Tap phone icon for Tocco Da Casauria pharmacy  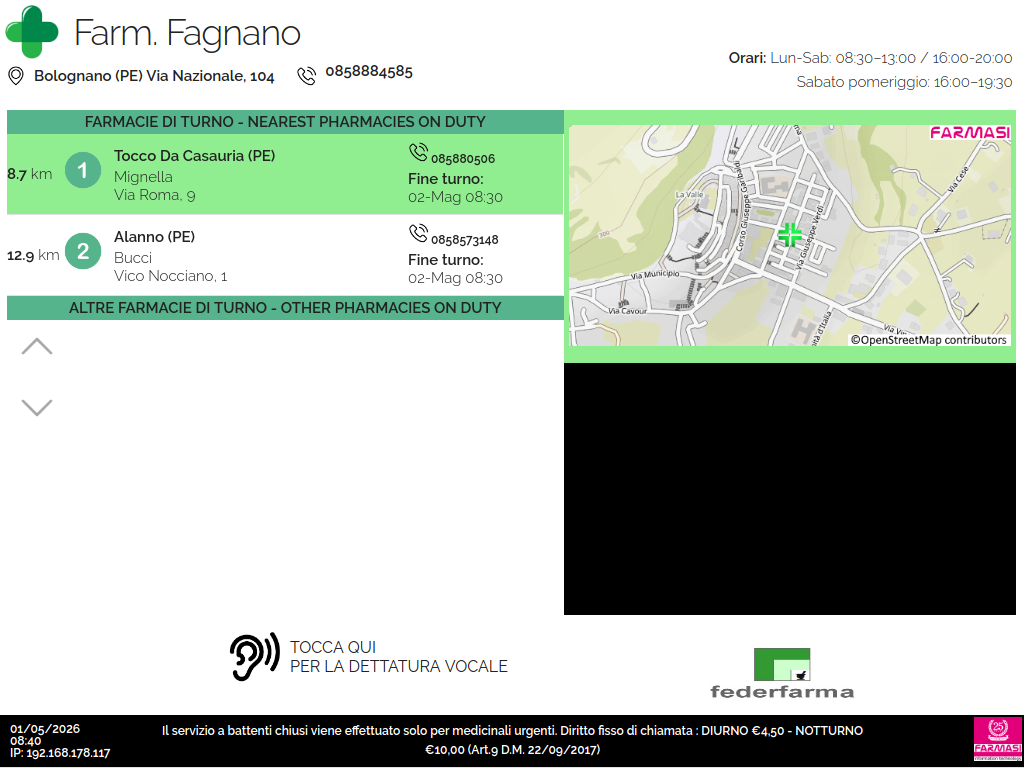(418, 152)
